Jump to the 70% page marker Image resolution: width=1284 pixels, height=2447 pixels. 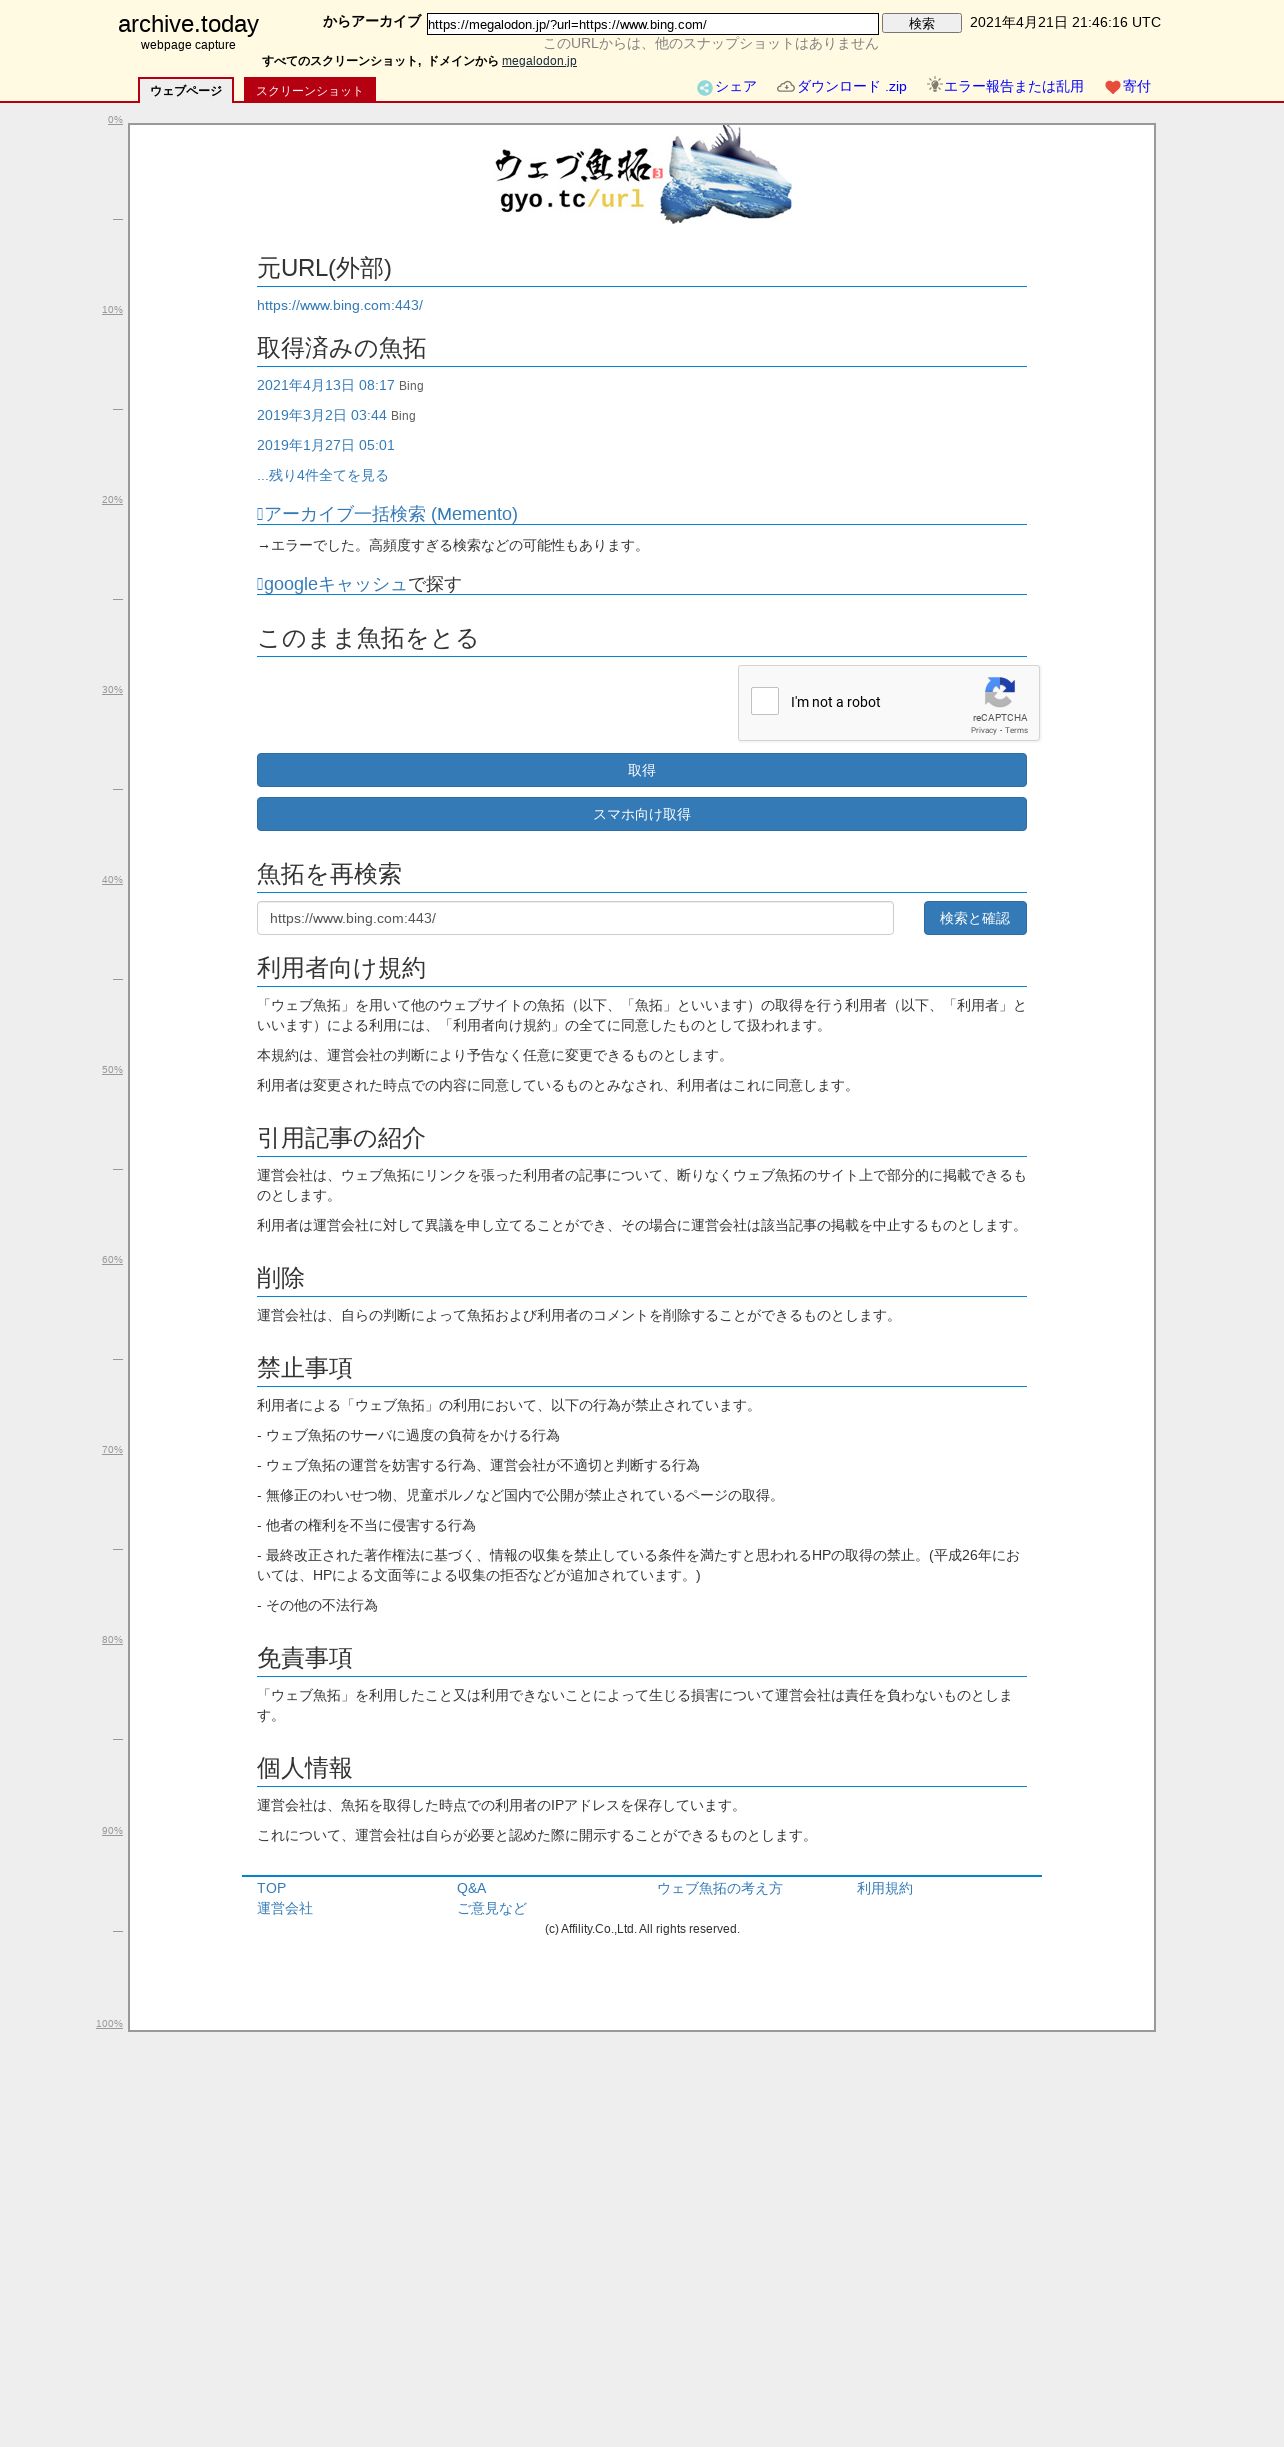coord(112,1450)
